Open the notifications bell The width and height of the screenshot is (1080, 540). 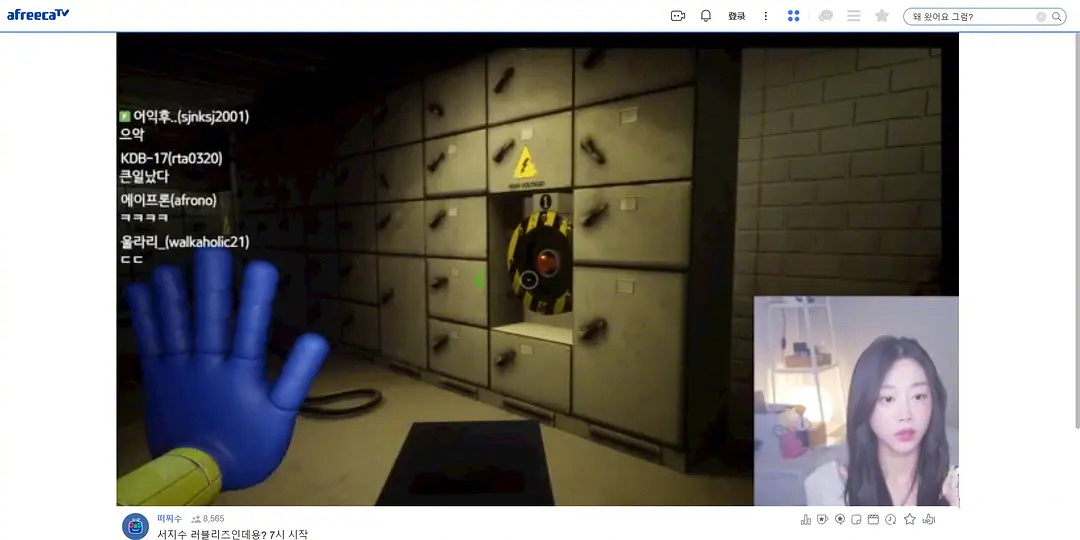[x=706, y=16]
